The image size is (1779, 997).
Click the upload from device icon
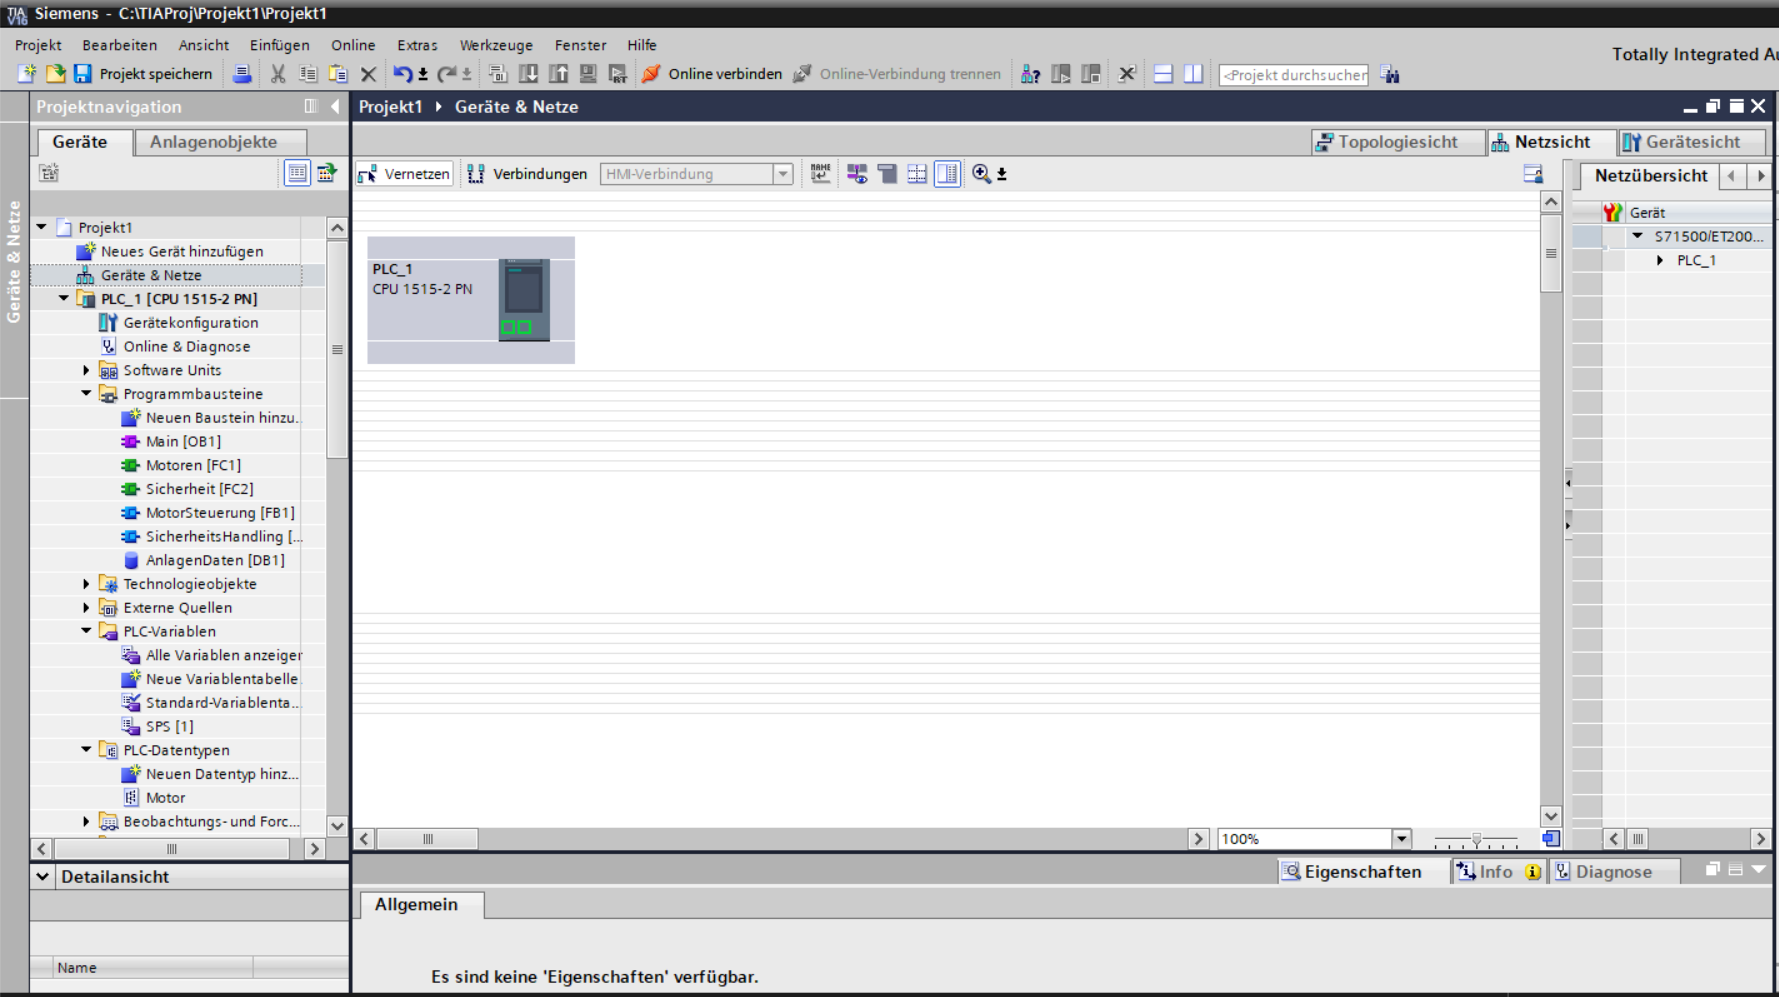coord(558,74)
